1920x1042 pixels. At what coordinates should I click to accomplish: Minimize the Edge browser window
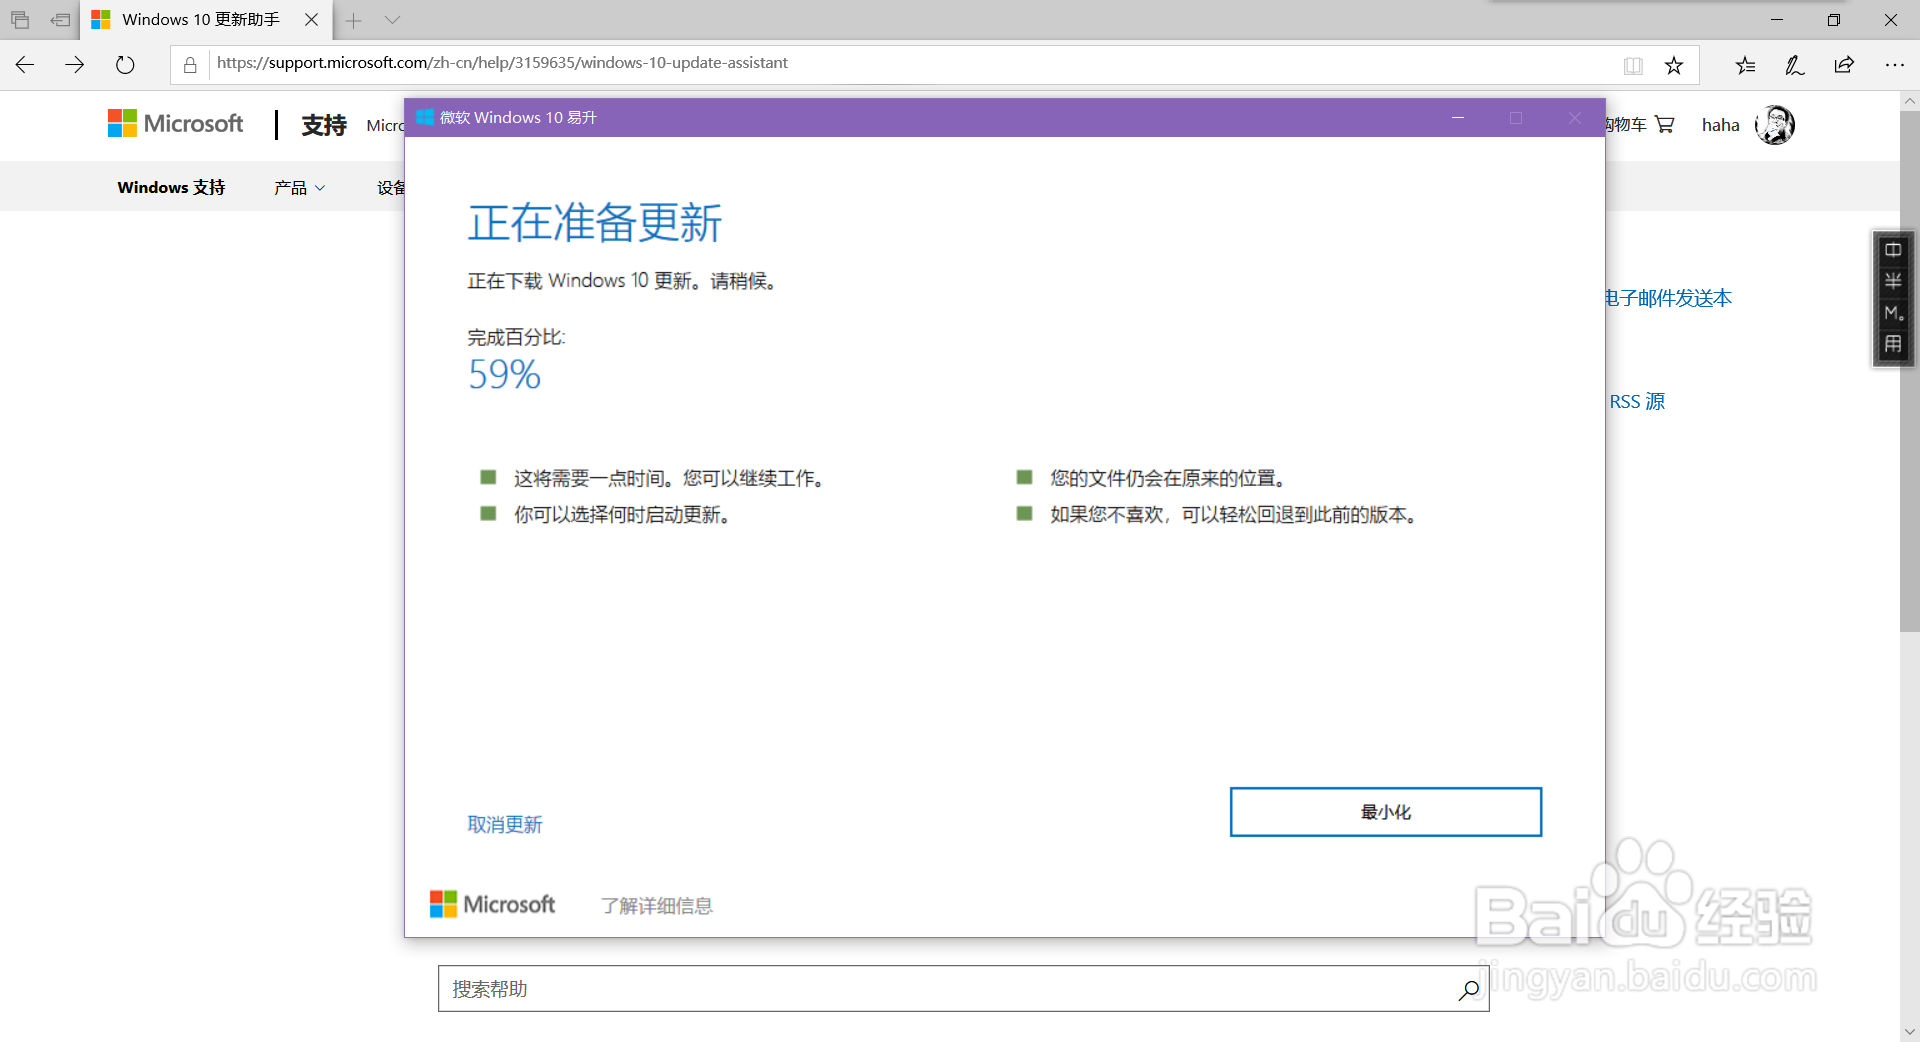(x=1777, y=20)
